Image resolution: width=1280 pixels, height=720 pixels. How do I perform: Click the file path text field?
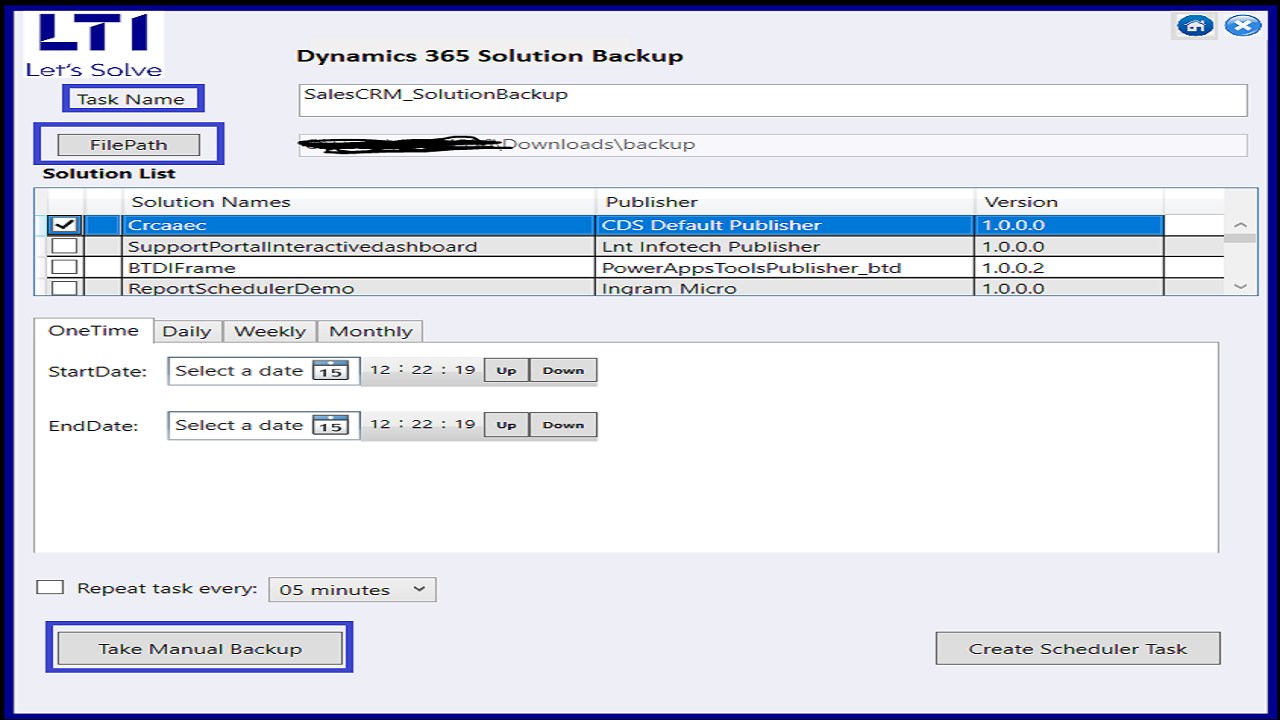(x=773, y=145)
